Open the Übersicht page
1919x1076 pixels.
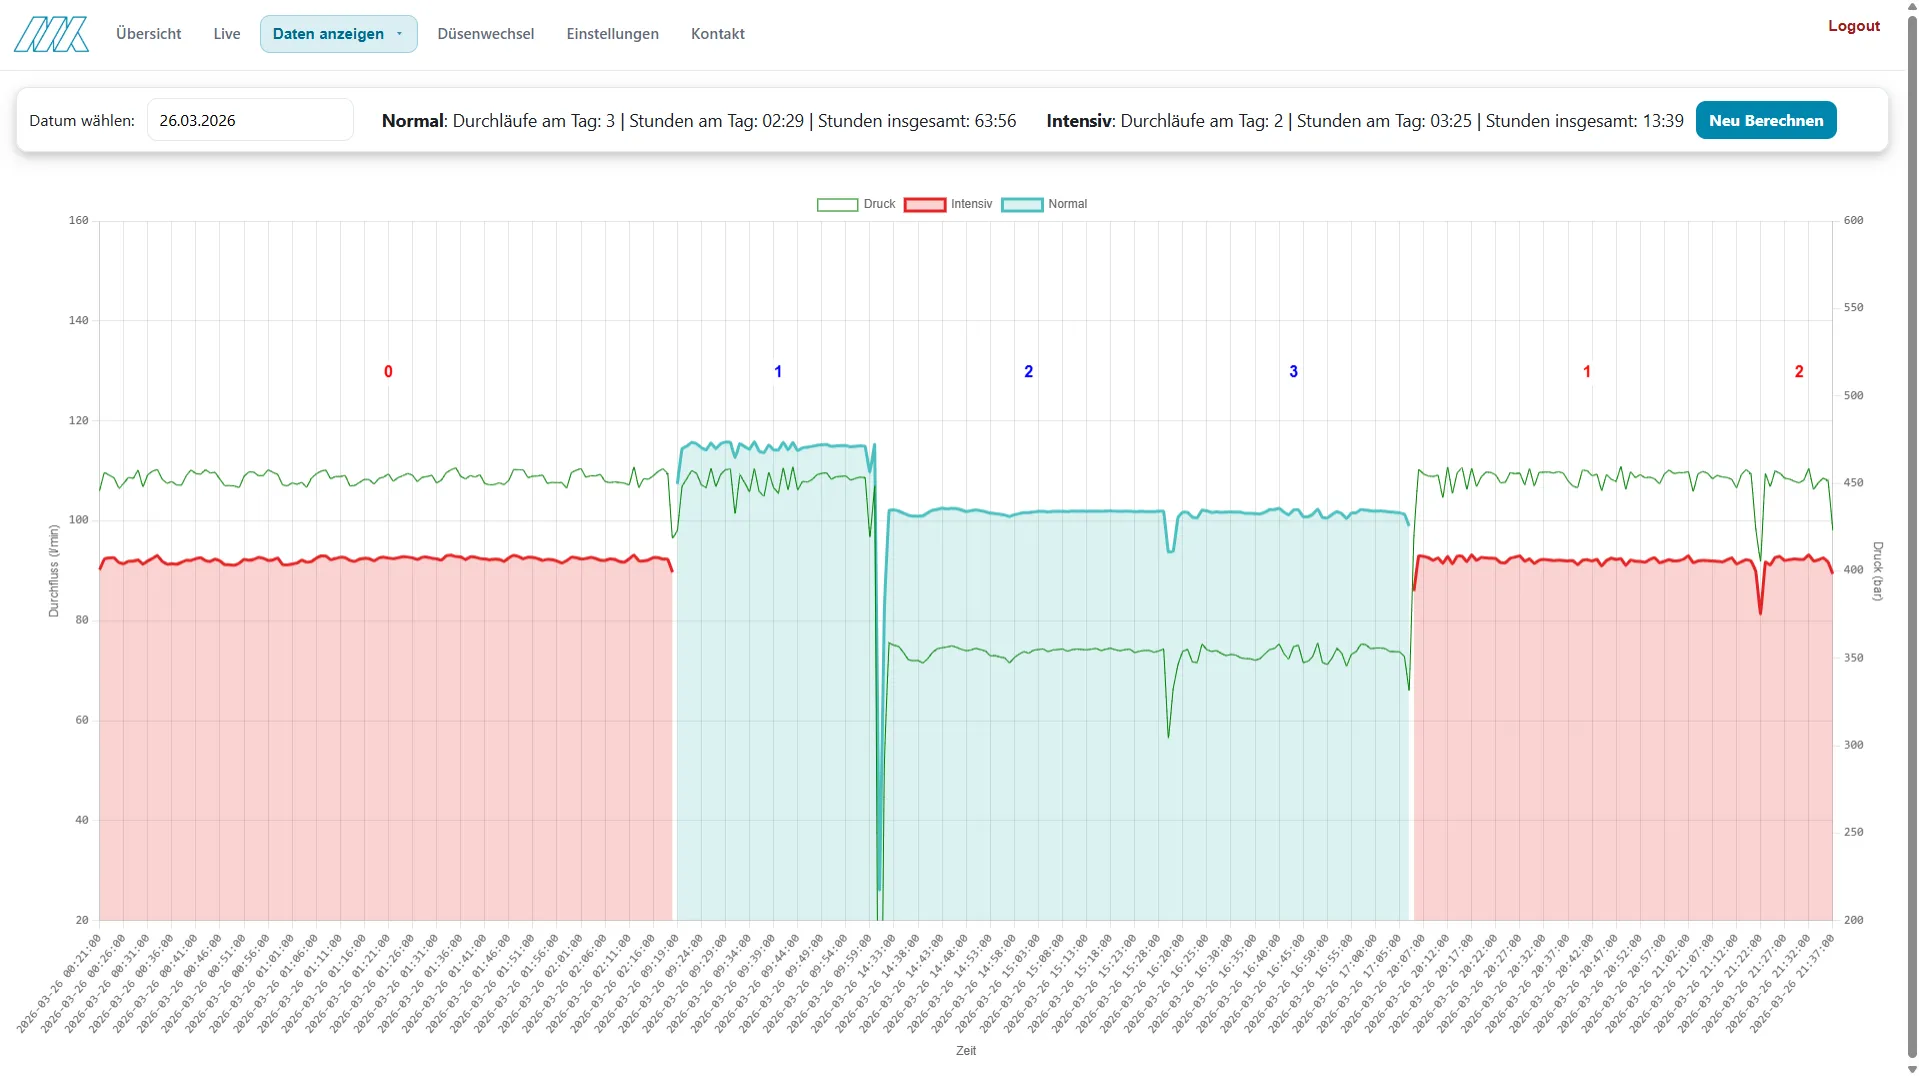point(149,34)
